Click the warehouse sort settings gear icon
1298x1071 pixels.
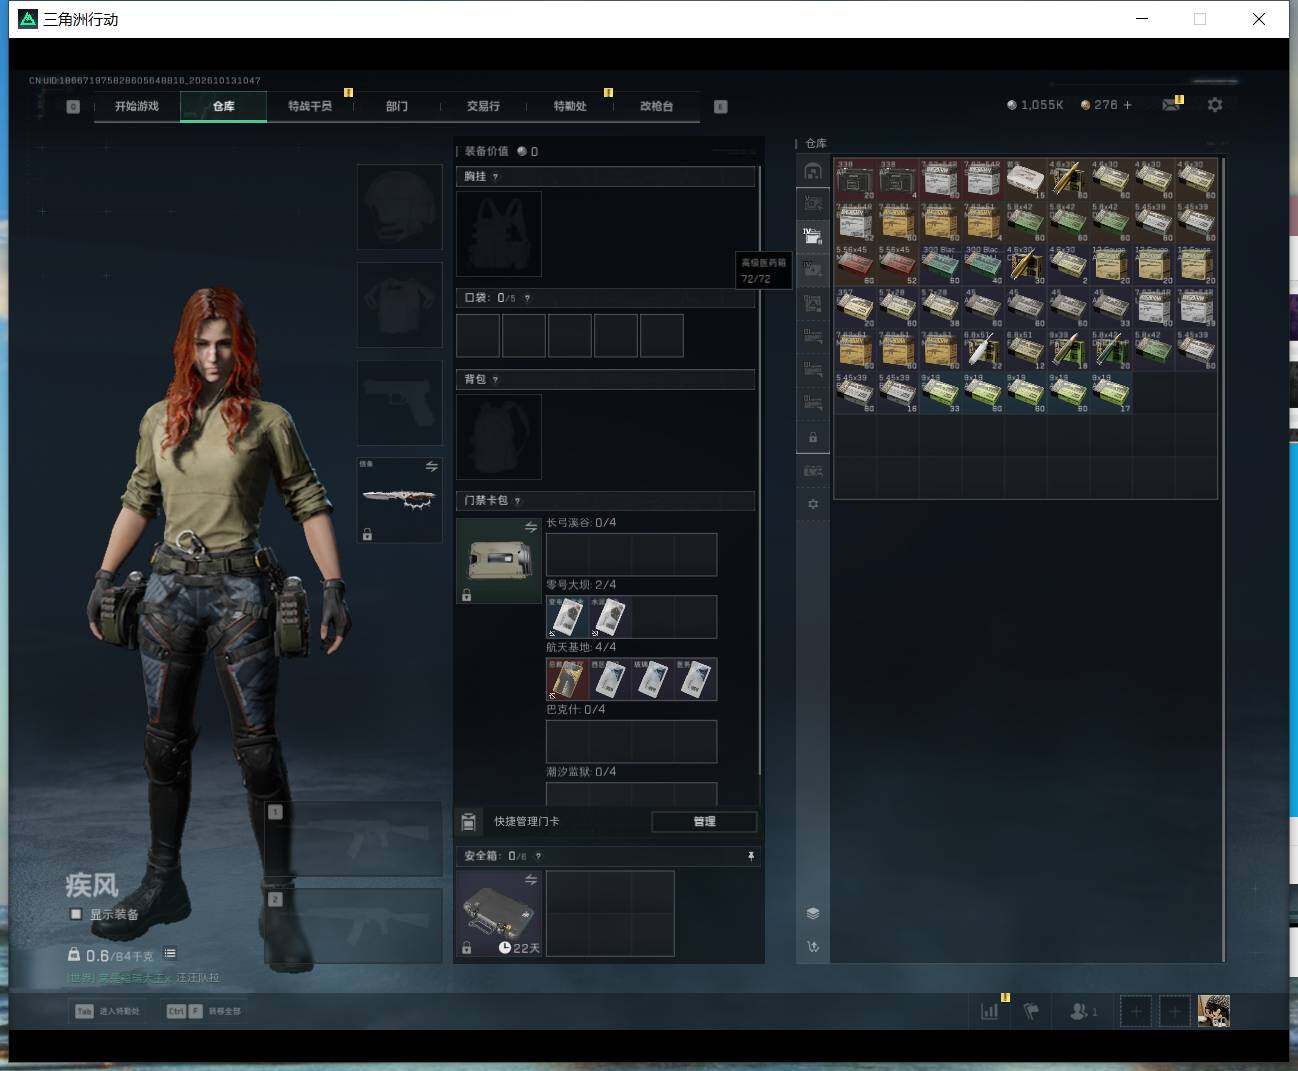coord(813,504)
